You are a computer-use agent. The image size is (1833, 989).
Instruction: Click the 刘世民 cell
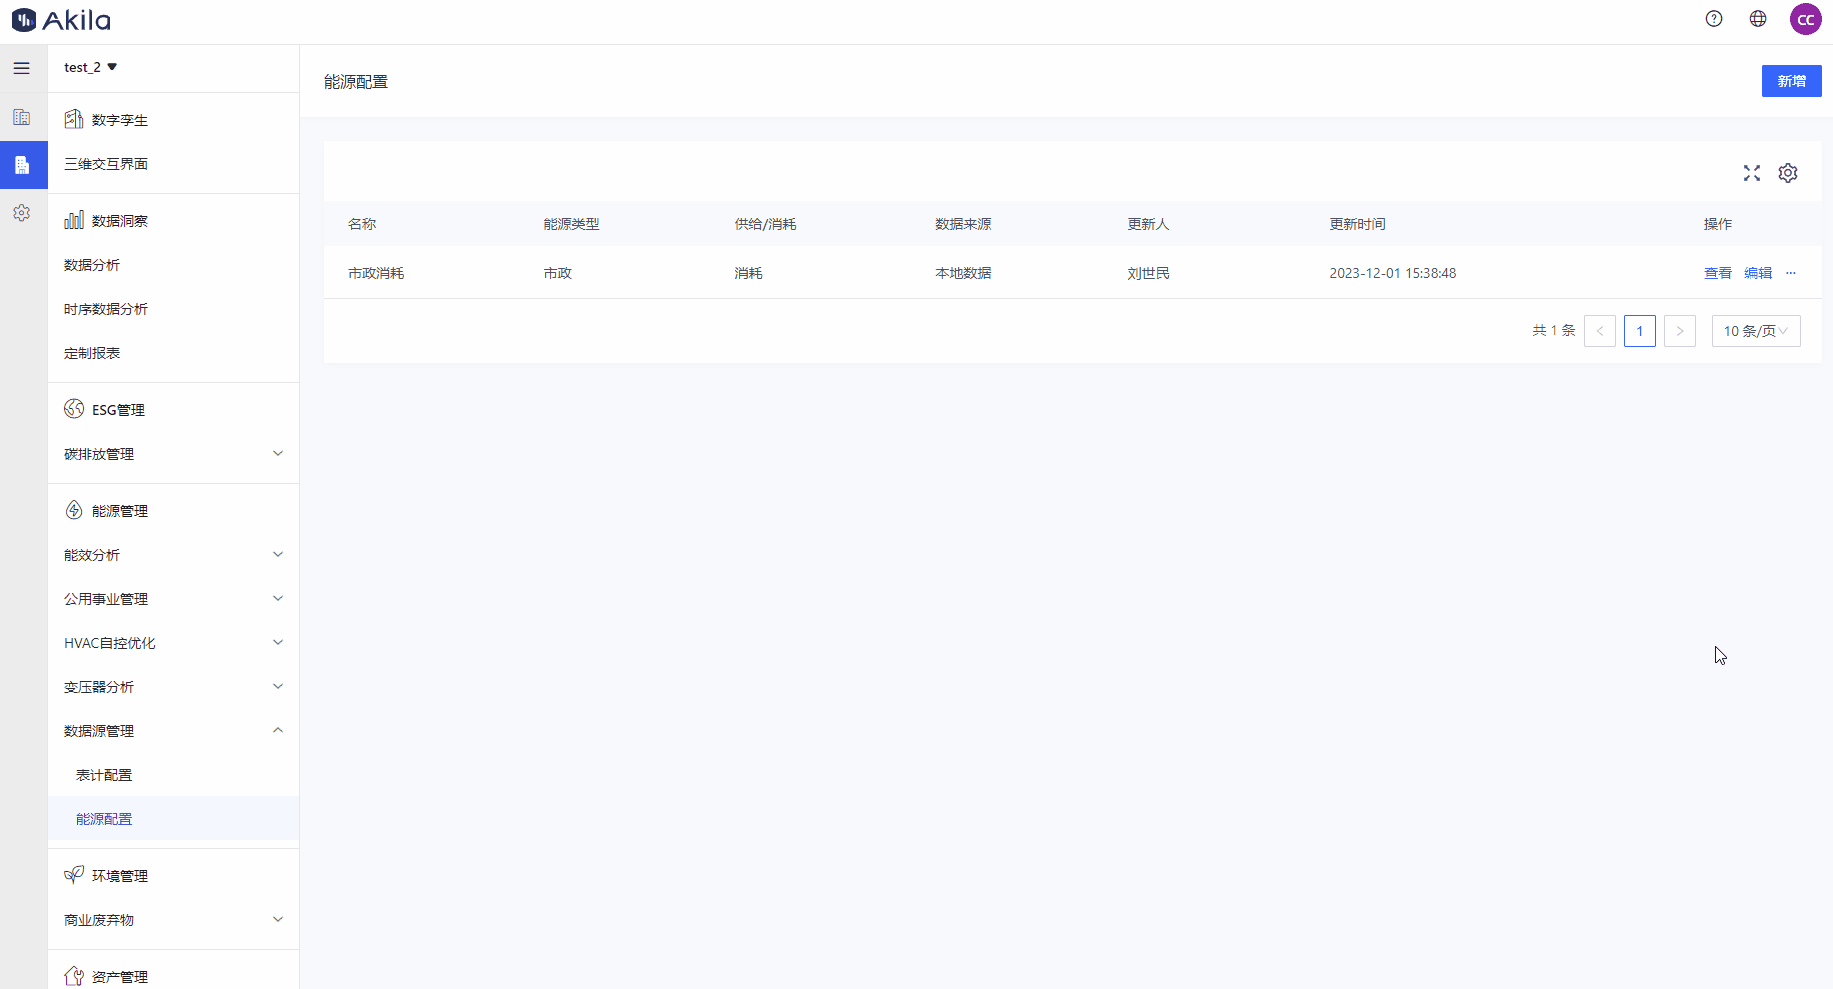(x=1148, y=273)
